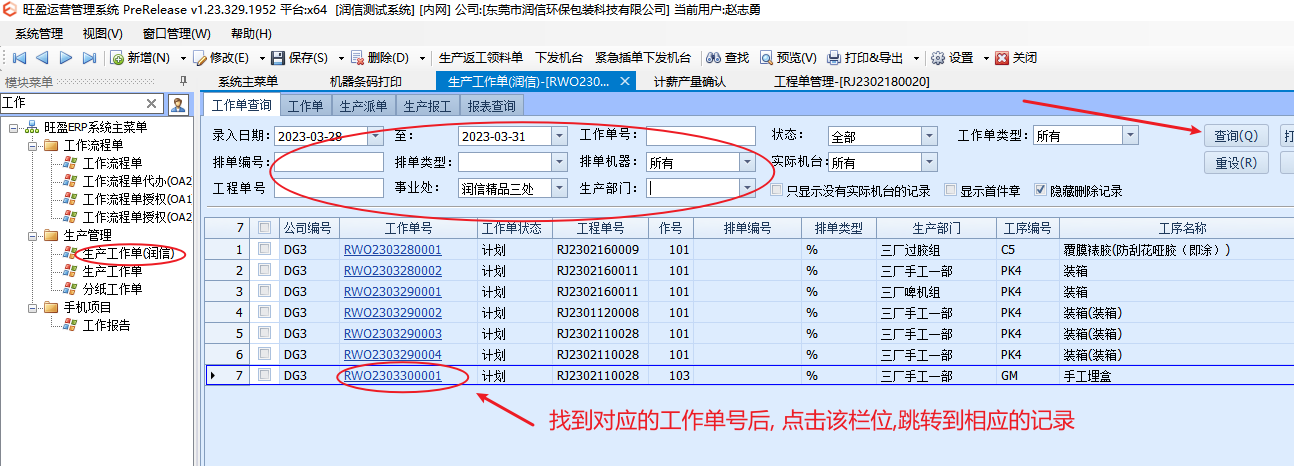Open 分纸工作单 in the module tree

click(112, 289)
